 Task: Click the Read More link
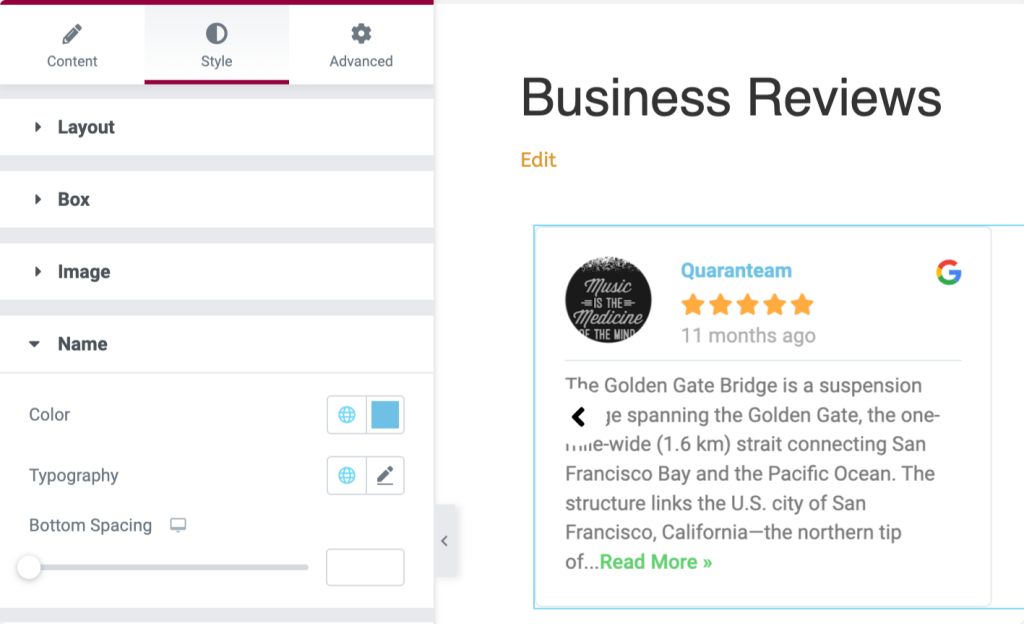656,562
